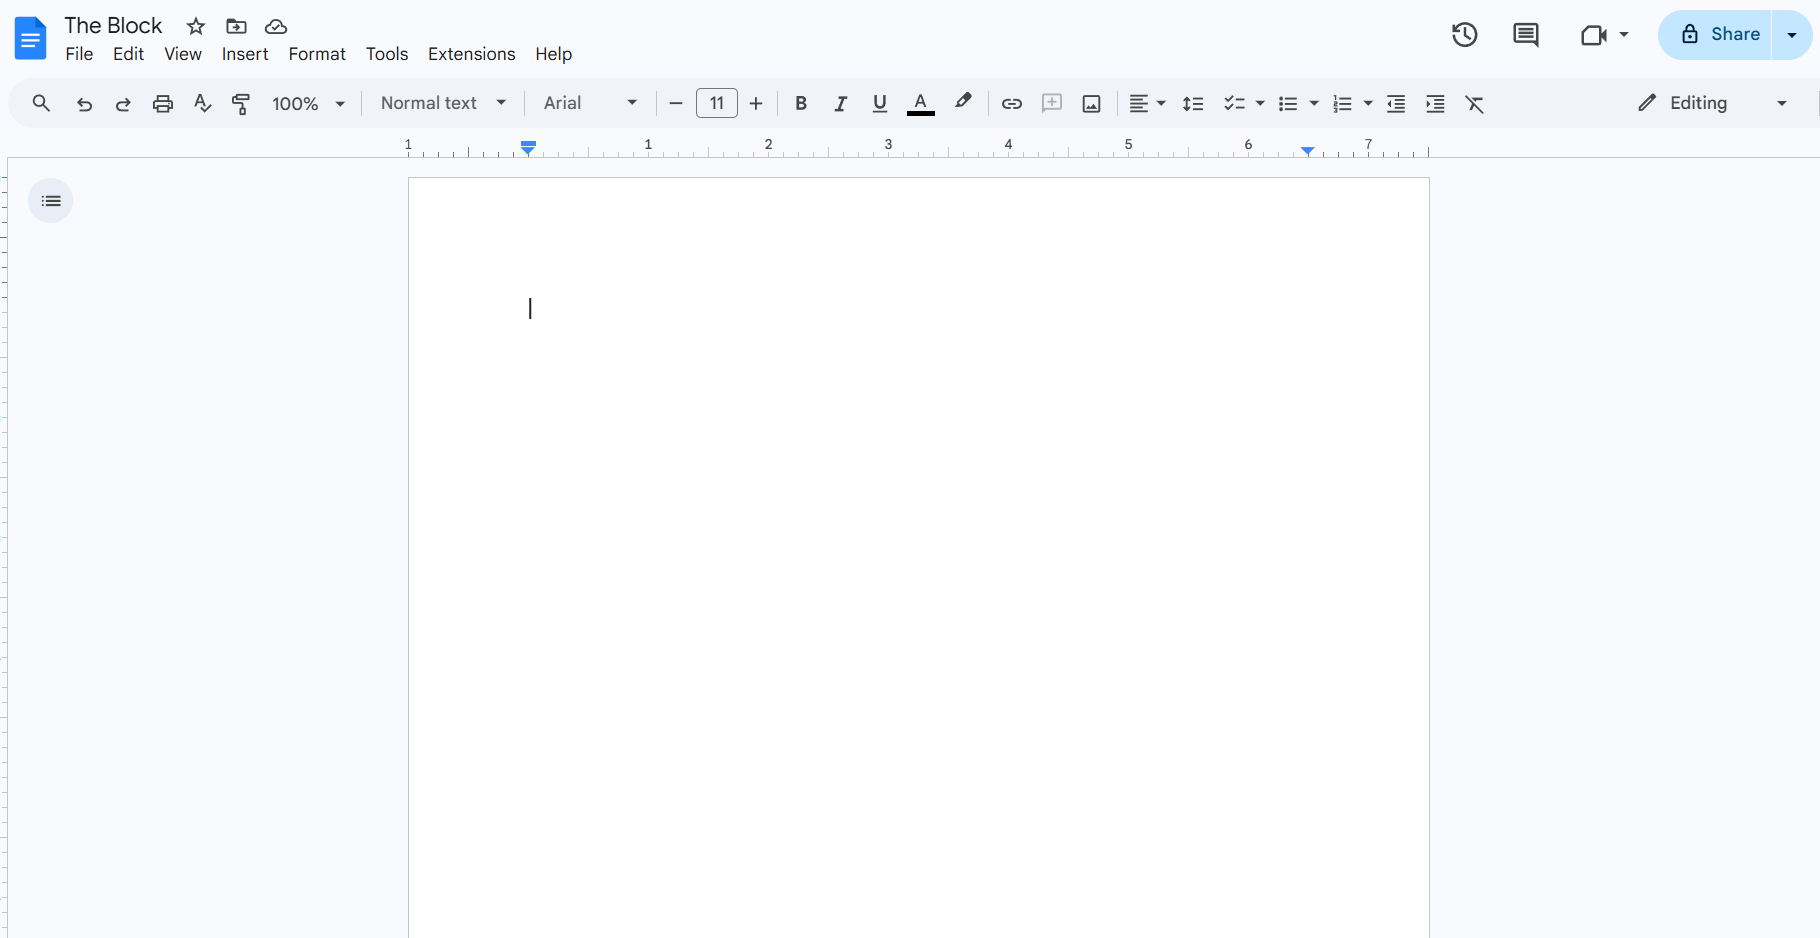
Task: Expand the checklist options arrow
Action: (x=1260, y=104)
